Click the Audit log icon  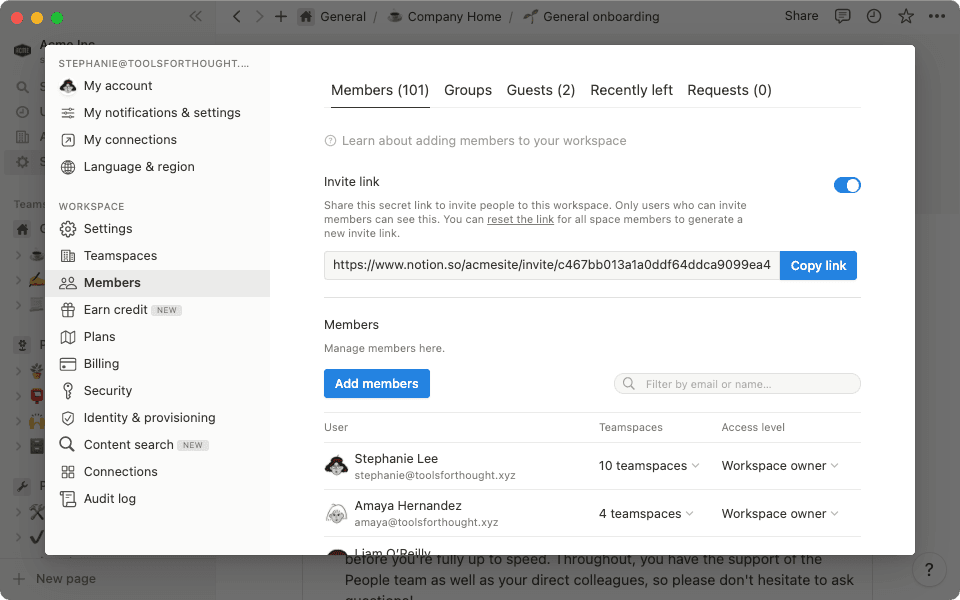(68, 498)
